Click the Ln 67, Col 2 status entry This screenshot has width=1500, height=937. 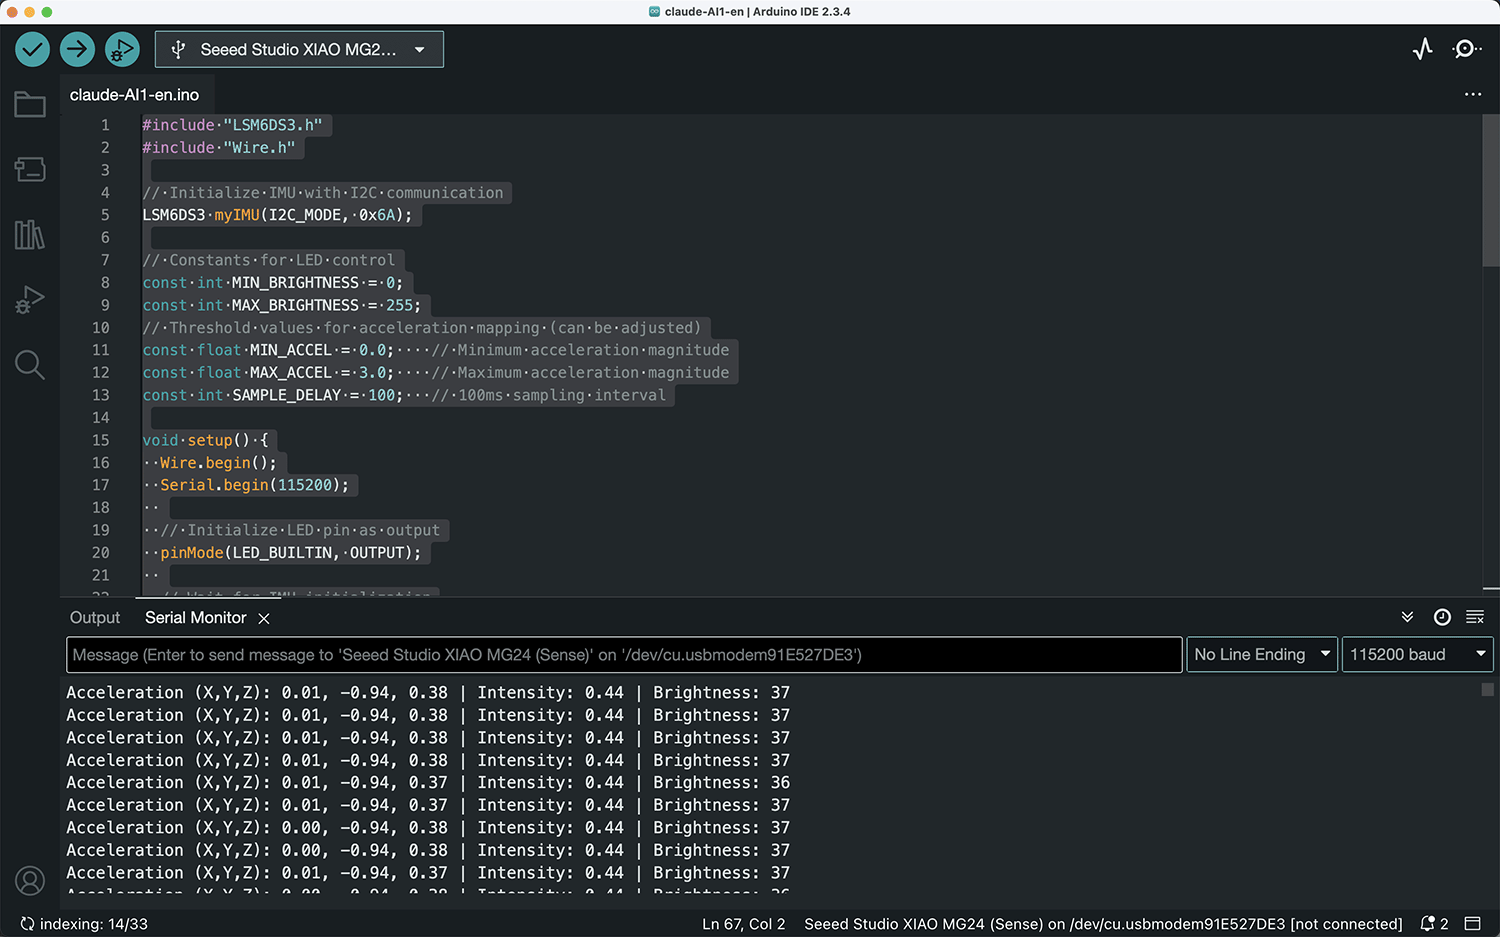(x=744, y=924)
